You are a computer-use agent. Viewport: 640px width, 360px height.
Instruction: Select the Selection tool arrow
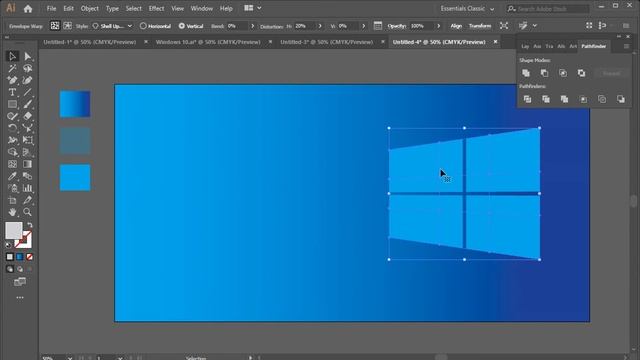(x=12, y=56)
